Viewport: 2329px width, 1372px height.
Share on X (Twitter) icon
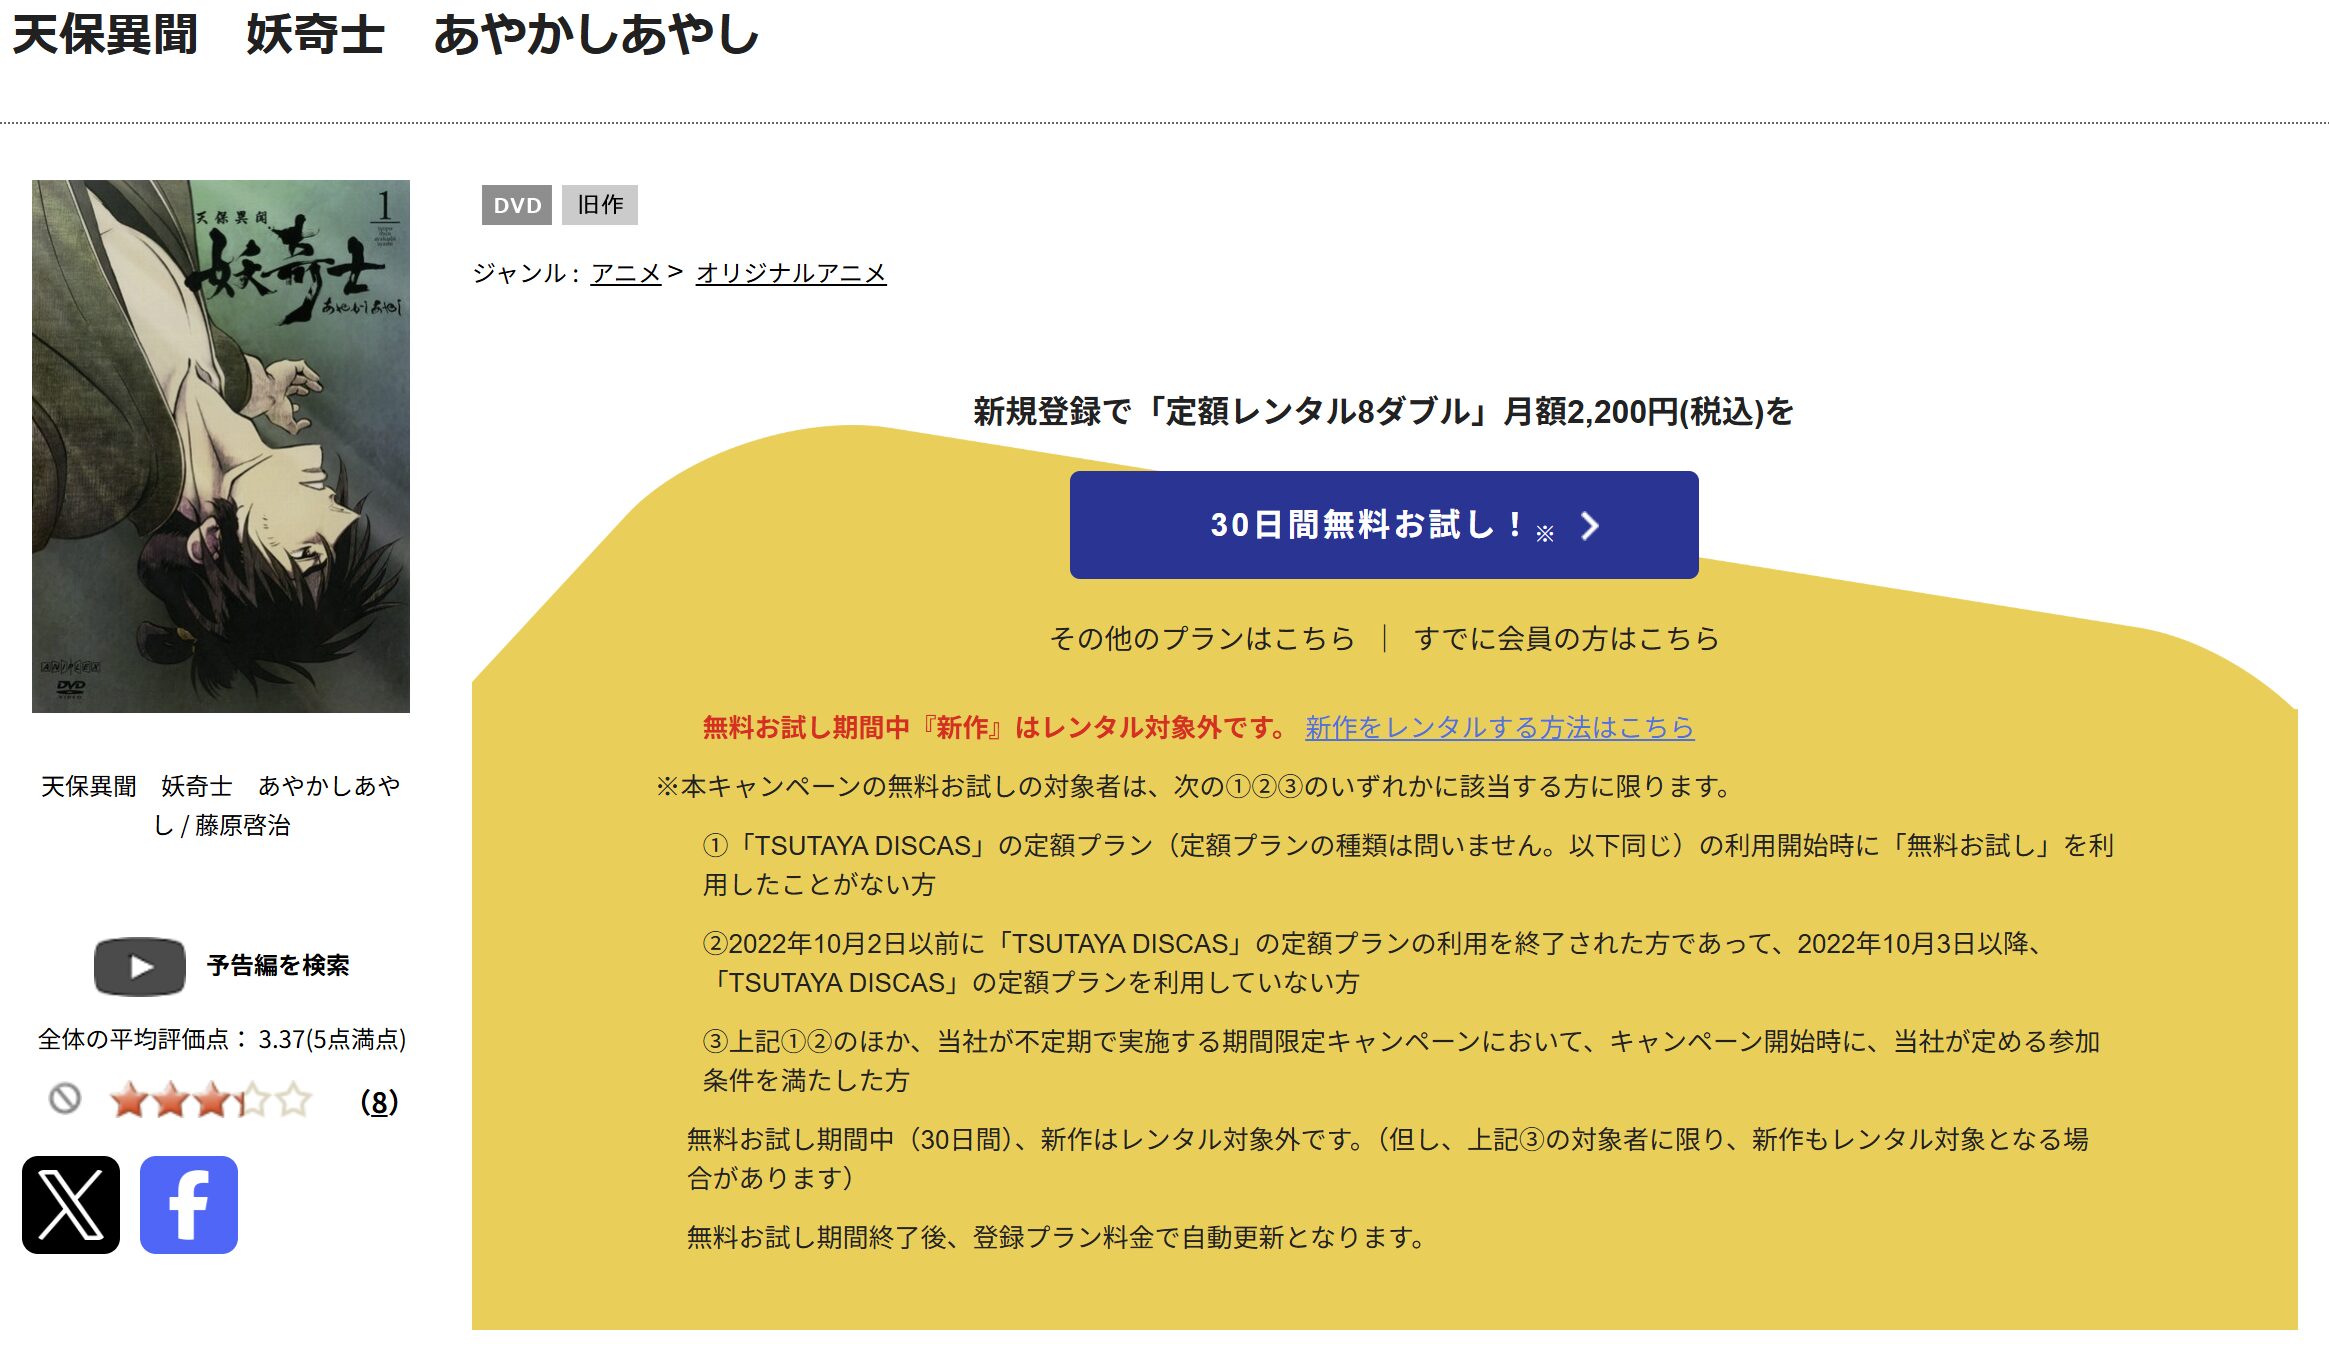coord(71,1205)
